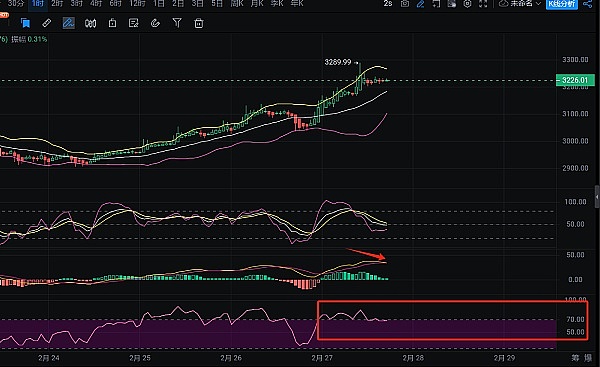Screen dimensions: 600x367
Task: Open the note editing tool icon
Action: [134, 23]
